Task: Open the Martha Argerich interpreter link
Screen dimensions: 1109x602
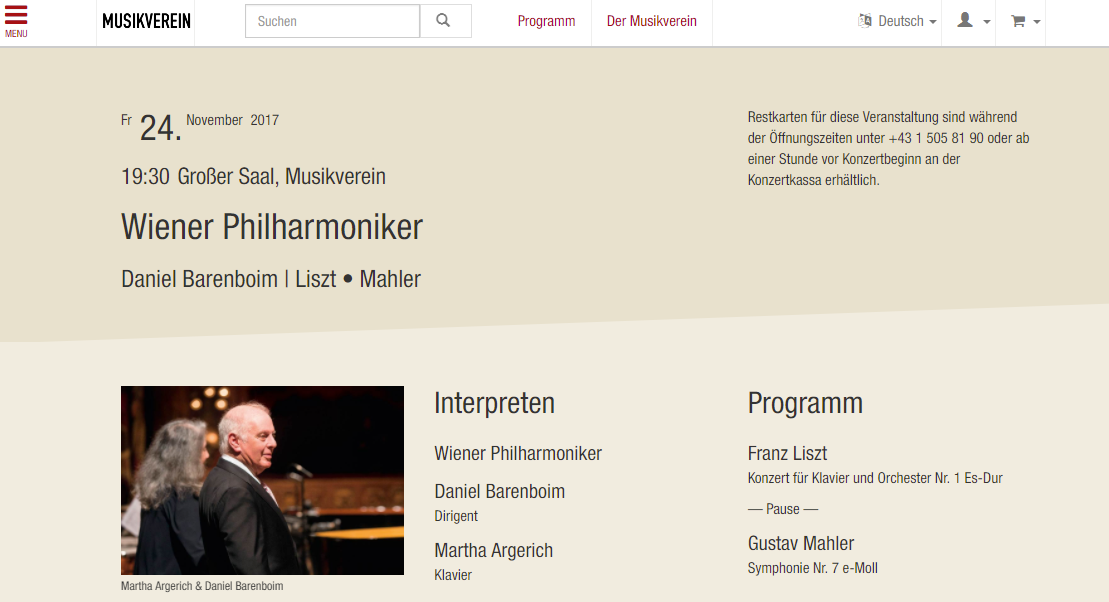Action: 494,550
